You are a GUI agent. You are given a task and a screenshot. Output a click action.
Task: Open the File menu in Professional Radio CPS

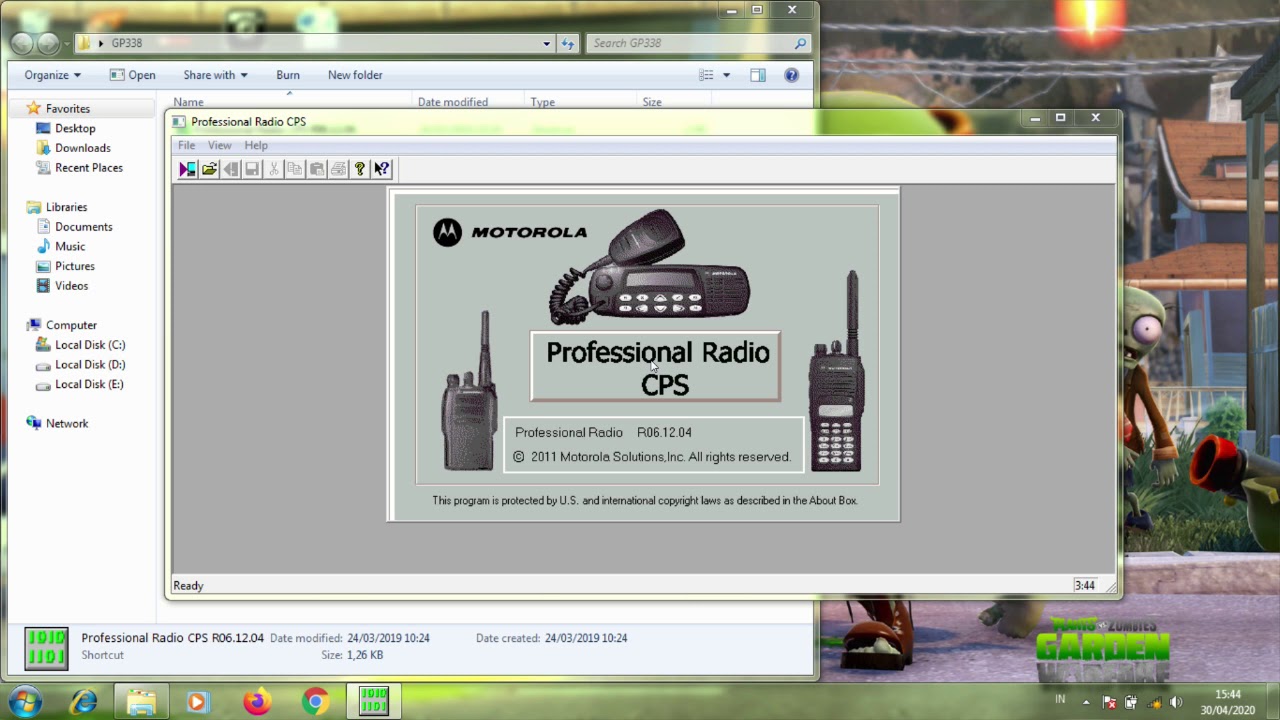click(x=187, y=145)
